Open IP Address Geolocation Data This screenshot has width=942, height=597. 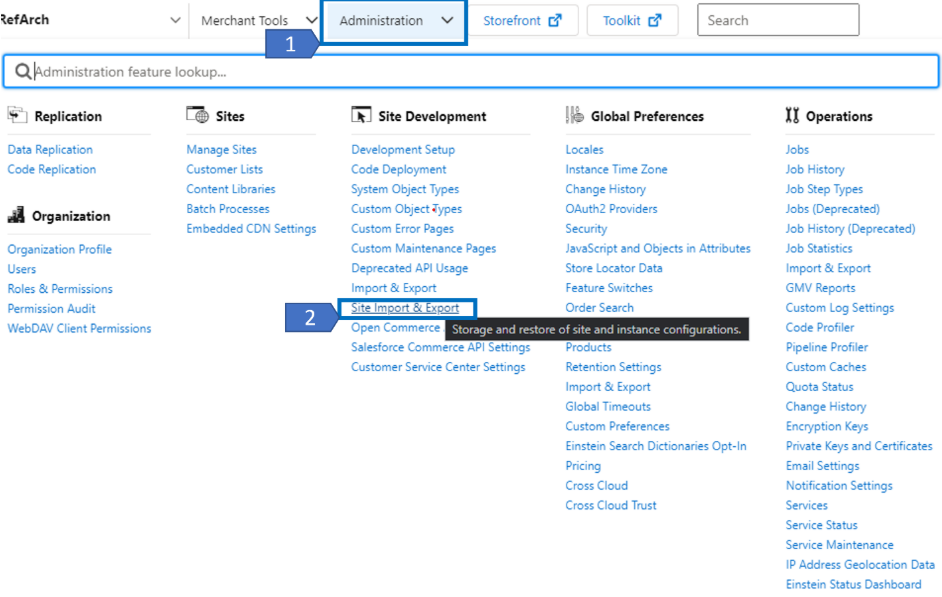[860, 566]
